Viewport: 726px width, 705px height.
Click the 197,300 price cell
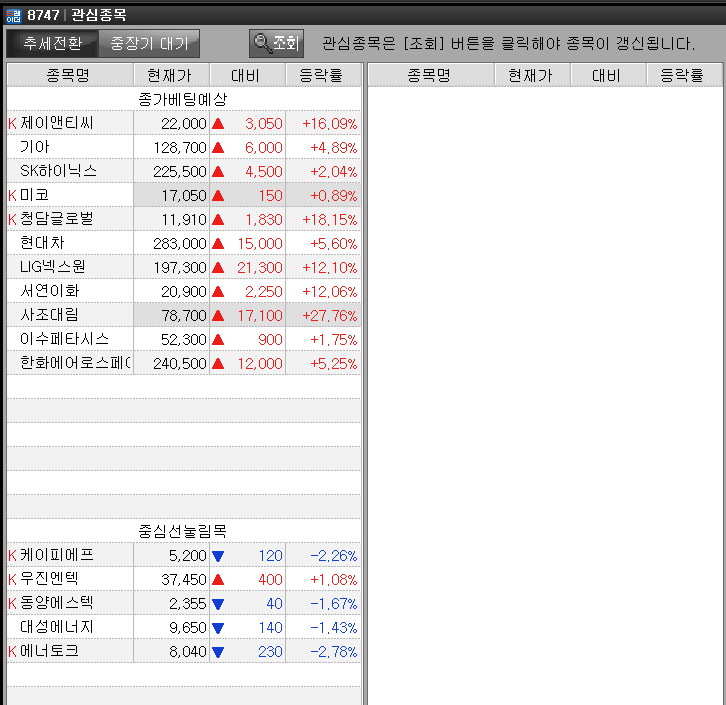coord(171,268)
